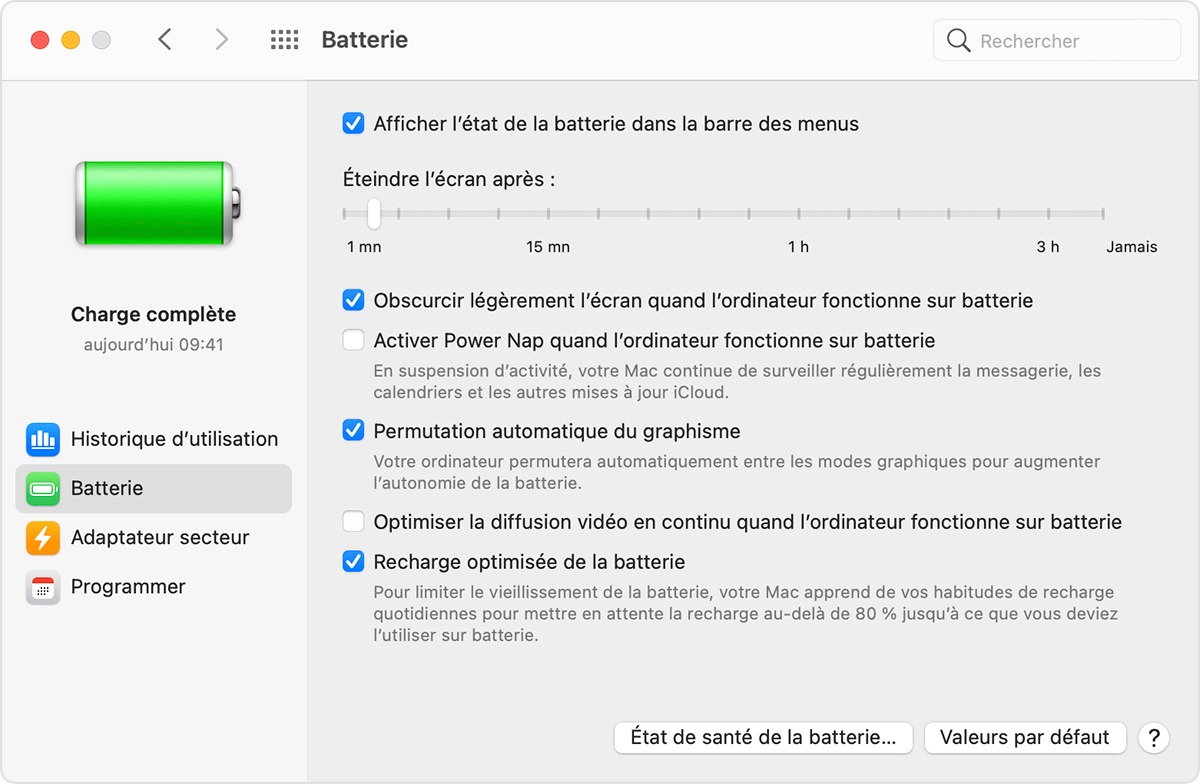The height and width of the screenshot is (784, 1200).
Task: Enable Power Nap on battery checkbox
Action: tap(353, 341)
